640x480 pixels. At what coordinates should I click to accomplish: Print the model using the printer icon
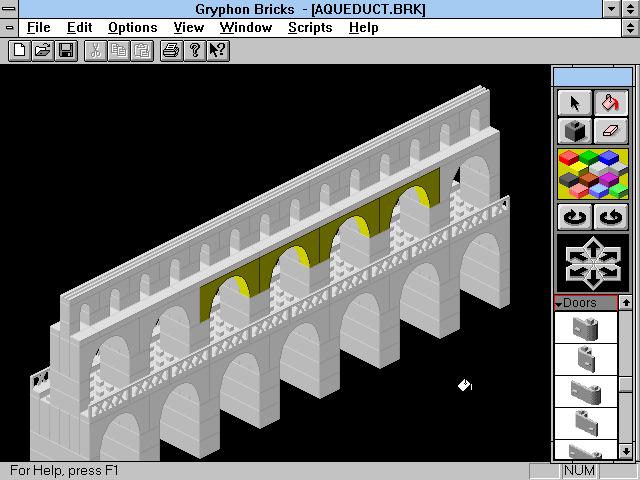(171, 51)
